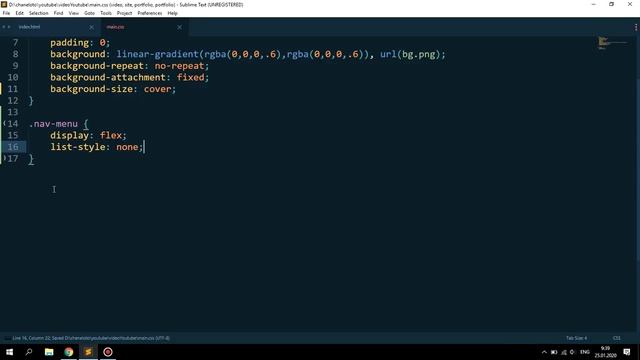Open the Selection menu
640x360 pixels.
[38, 13]
